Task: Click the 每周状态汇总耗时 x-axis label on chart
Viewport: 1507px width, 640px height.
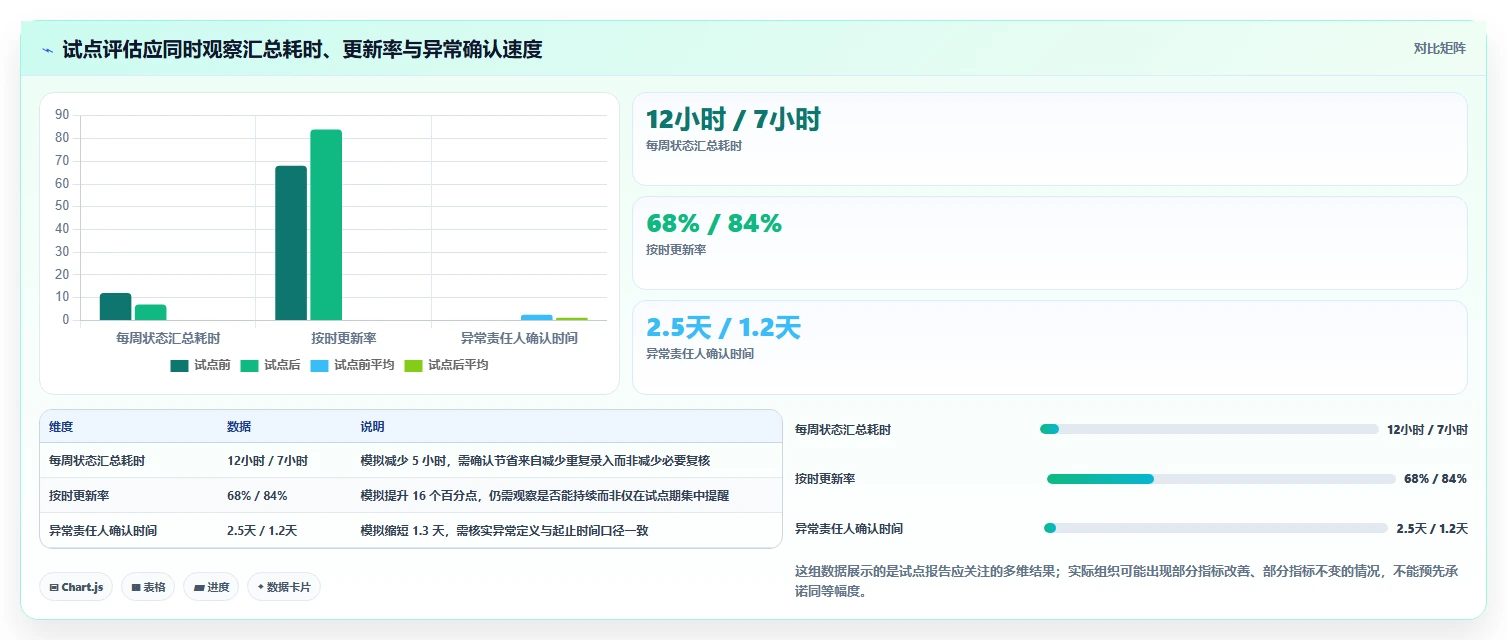Action: pos(168,339)
